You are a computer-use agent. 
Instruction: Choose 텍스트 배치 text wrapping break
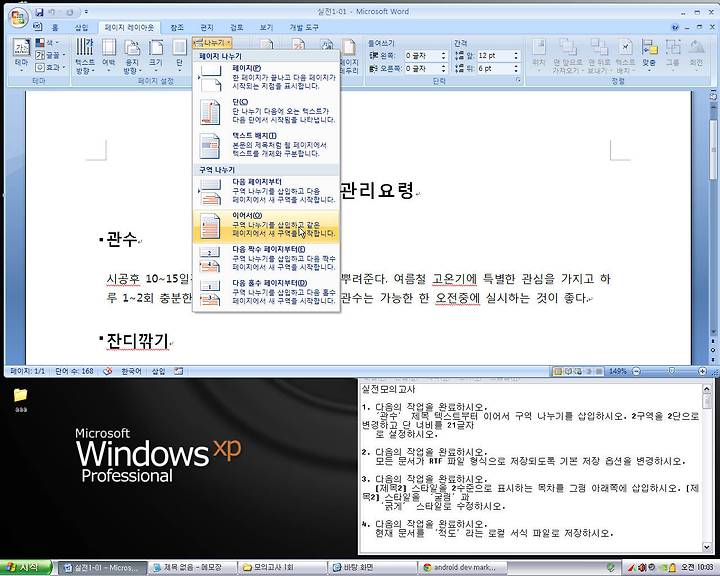coord(267,145)
